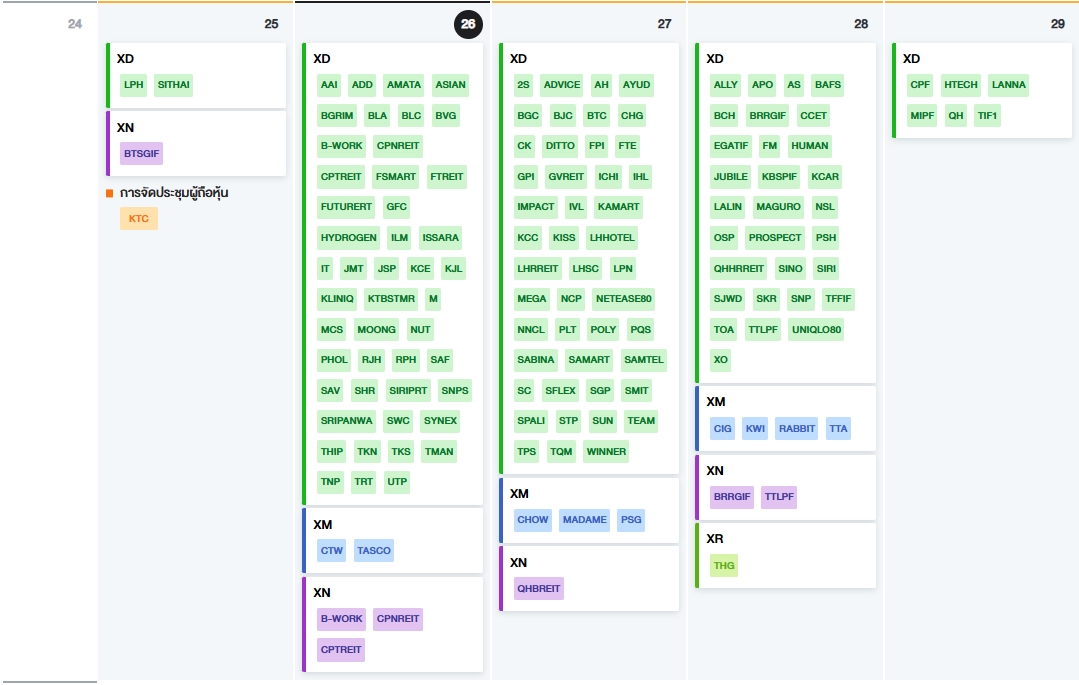Click the blue CHOW tag
1079x685 pixels.
(533, 520)
